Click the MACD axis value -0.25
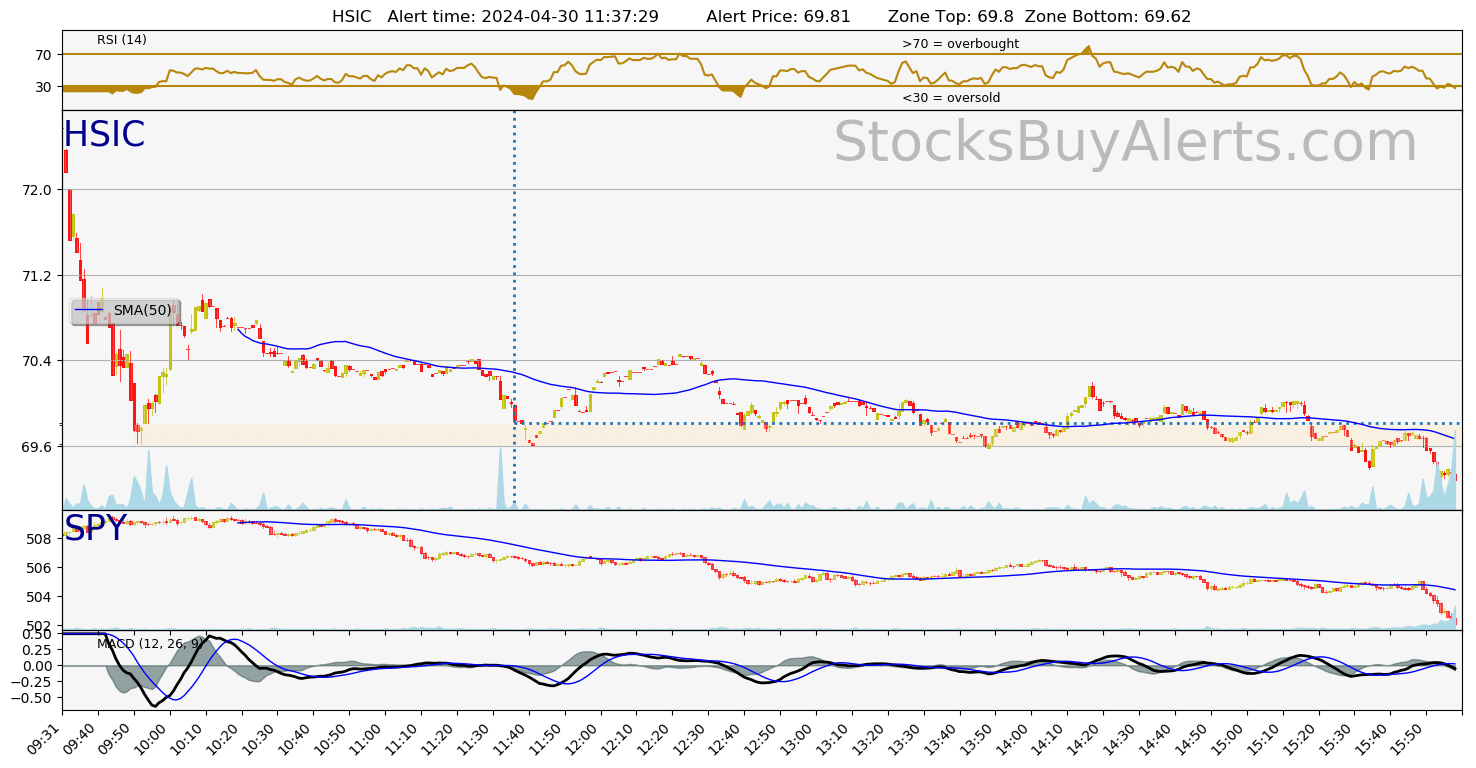The width and height of the screenshot is (1476, 768). 32,682
